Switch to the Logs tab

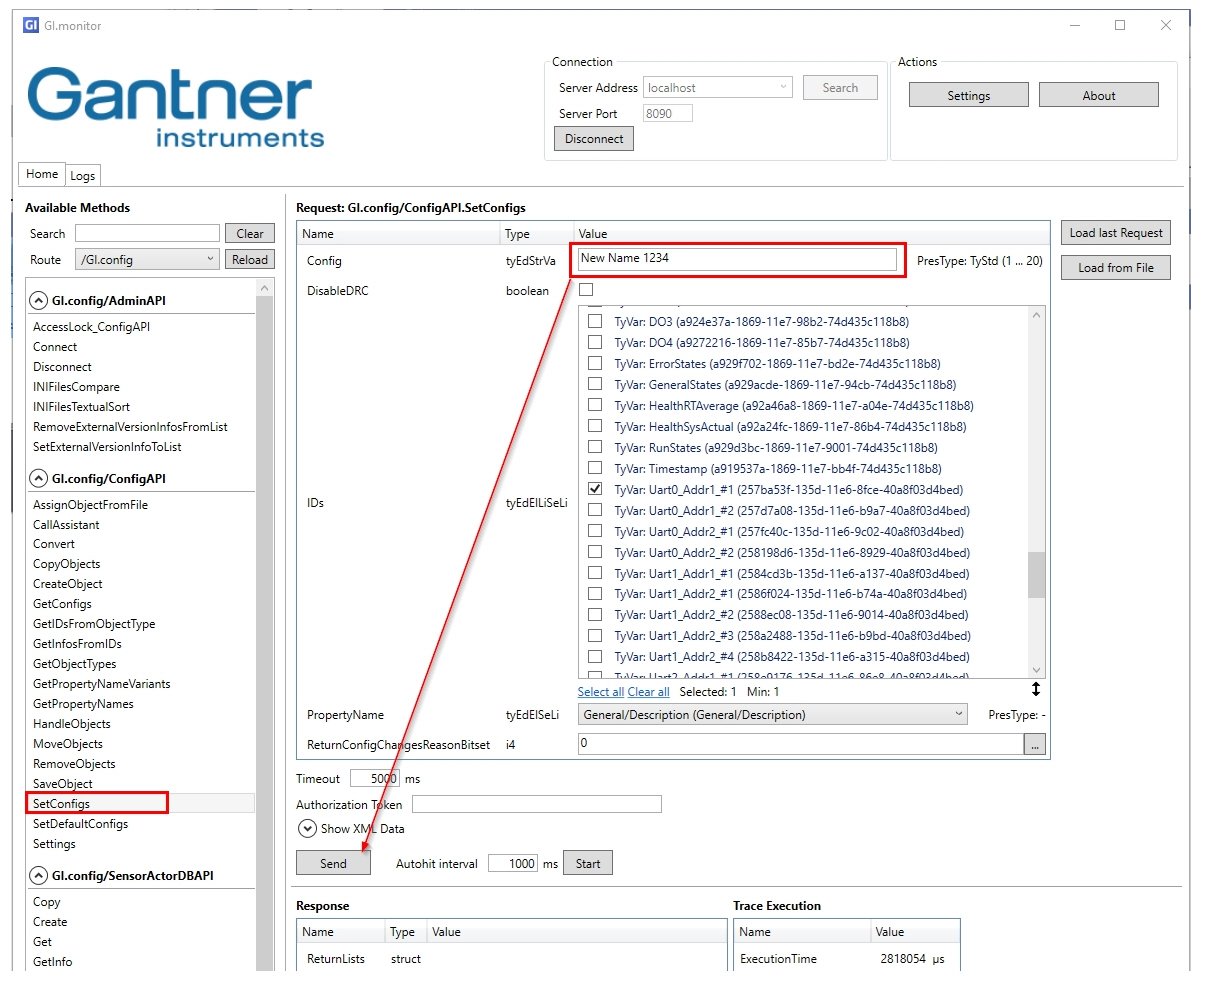tap(83, 175)
